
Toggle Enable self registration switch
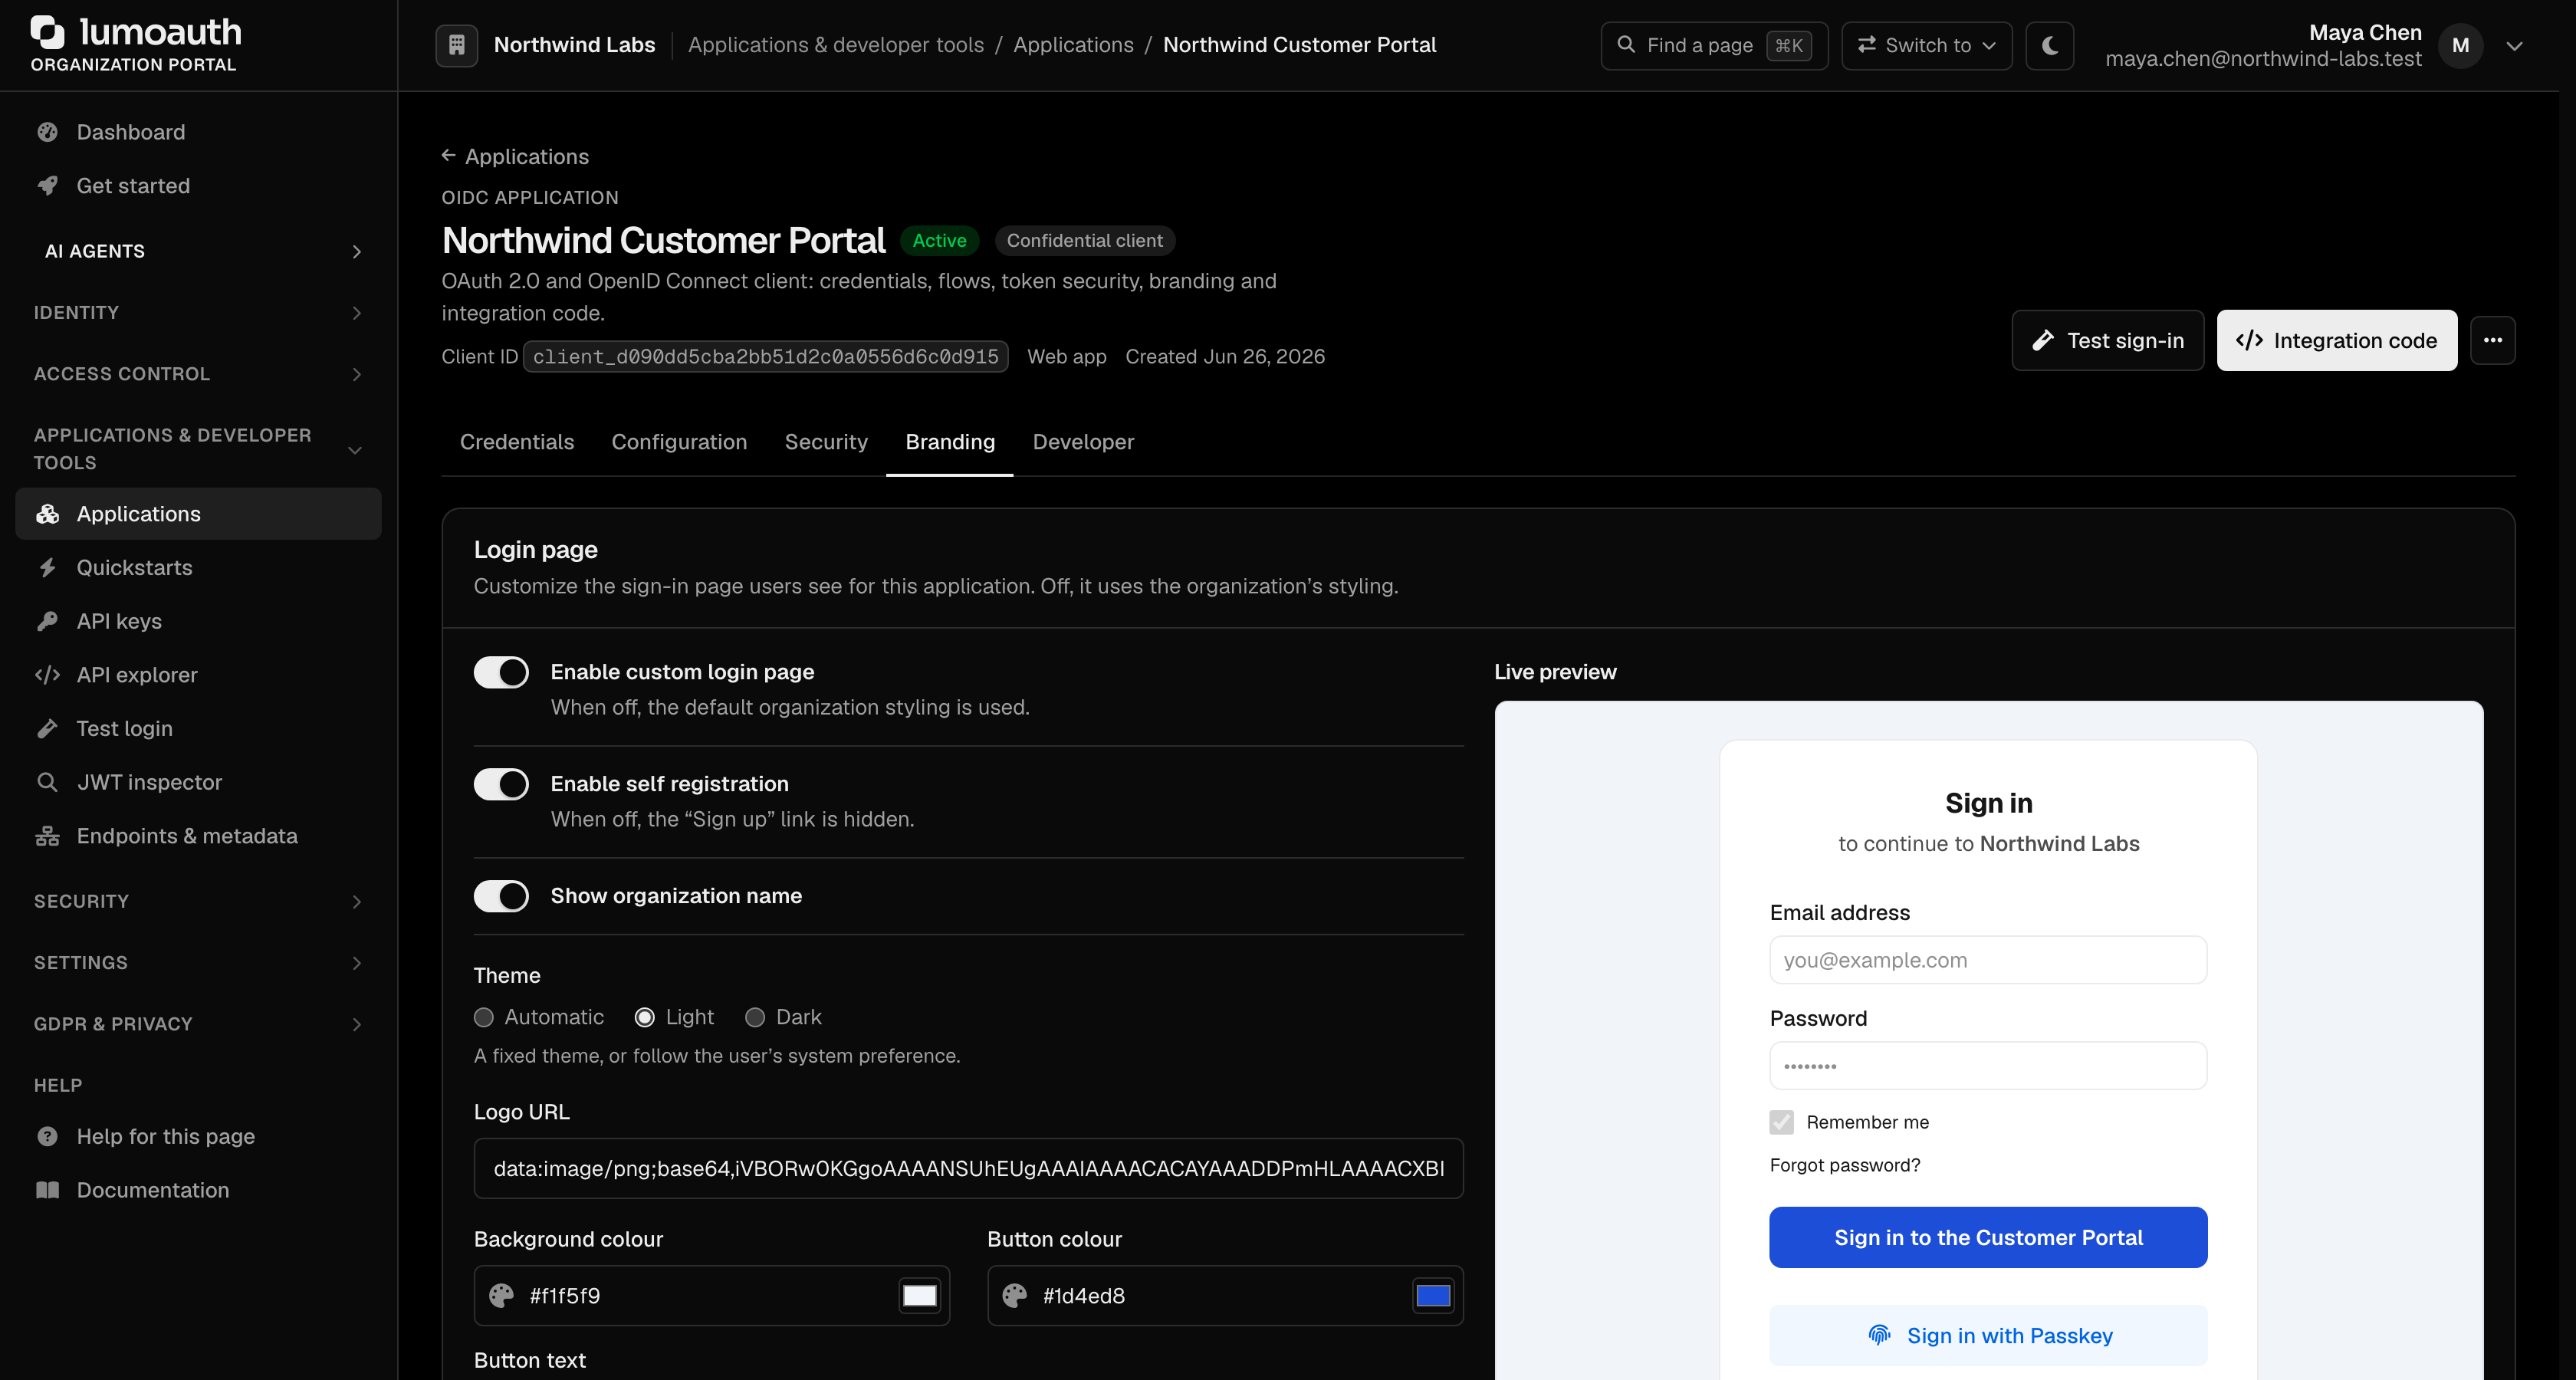tap(501, 784)
